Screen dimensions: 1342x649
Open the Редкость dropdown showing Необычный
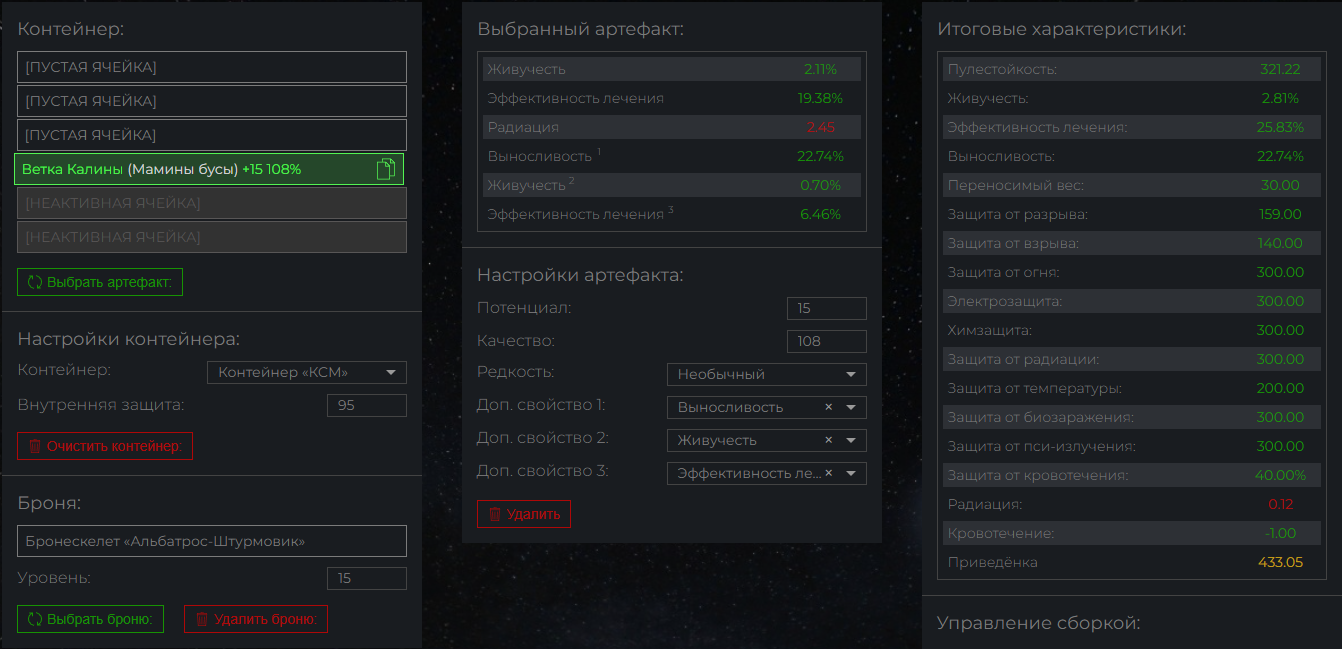[x=766, y=374]
